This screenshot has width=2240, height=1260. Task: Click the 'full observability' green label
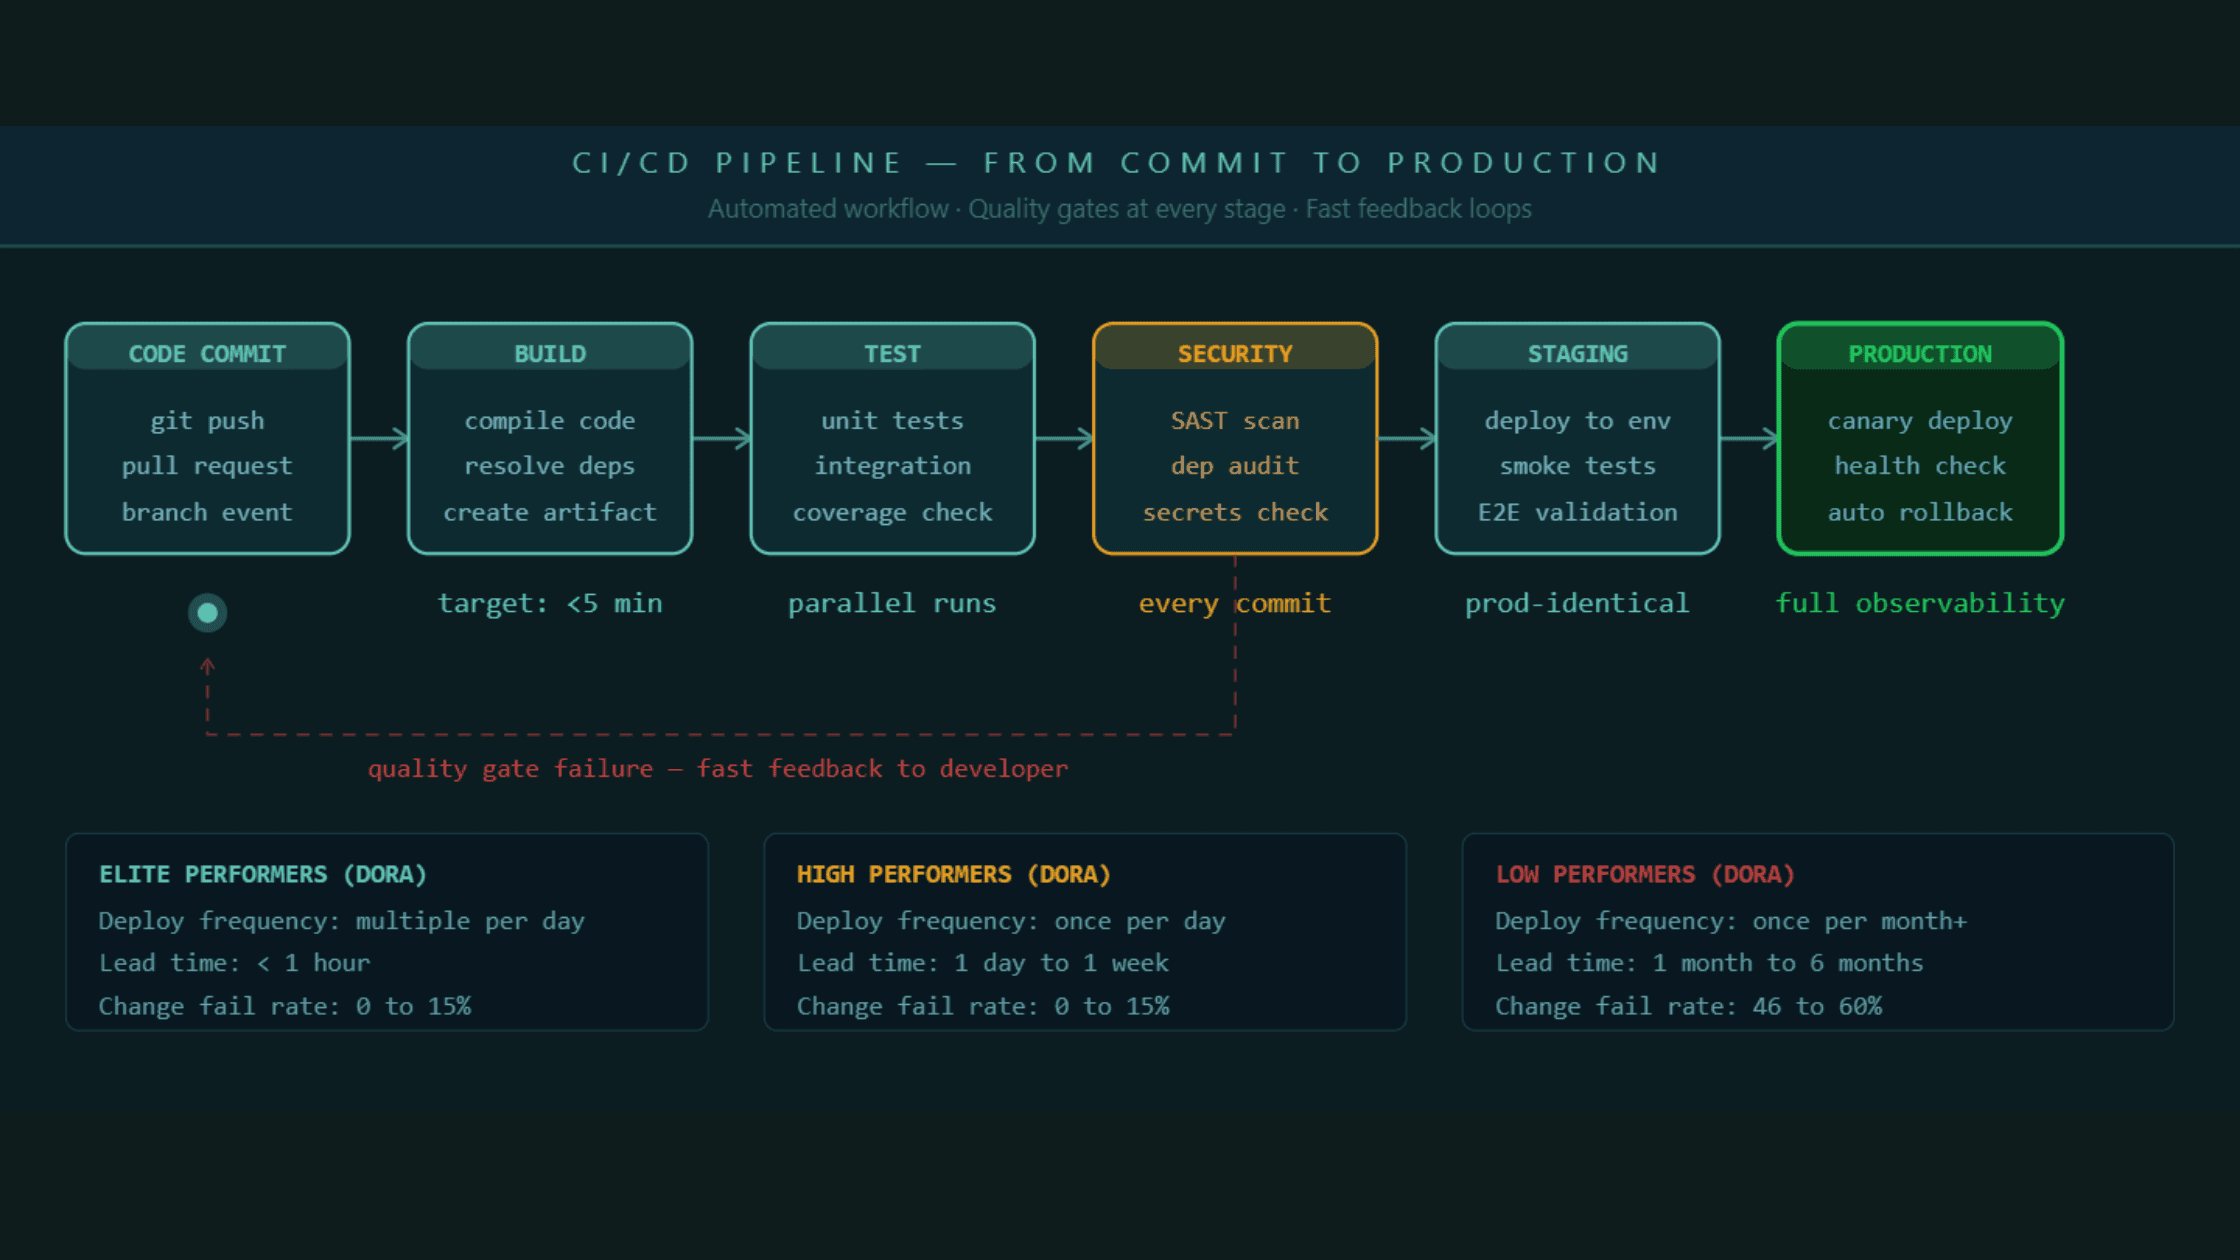[x=1919, y=603]
